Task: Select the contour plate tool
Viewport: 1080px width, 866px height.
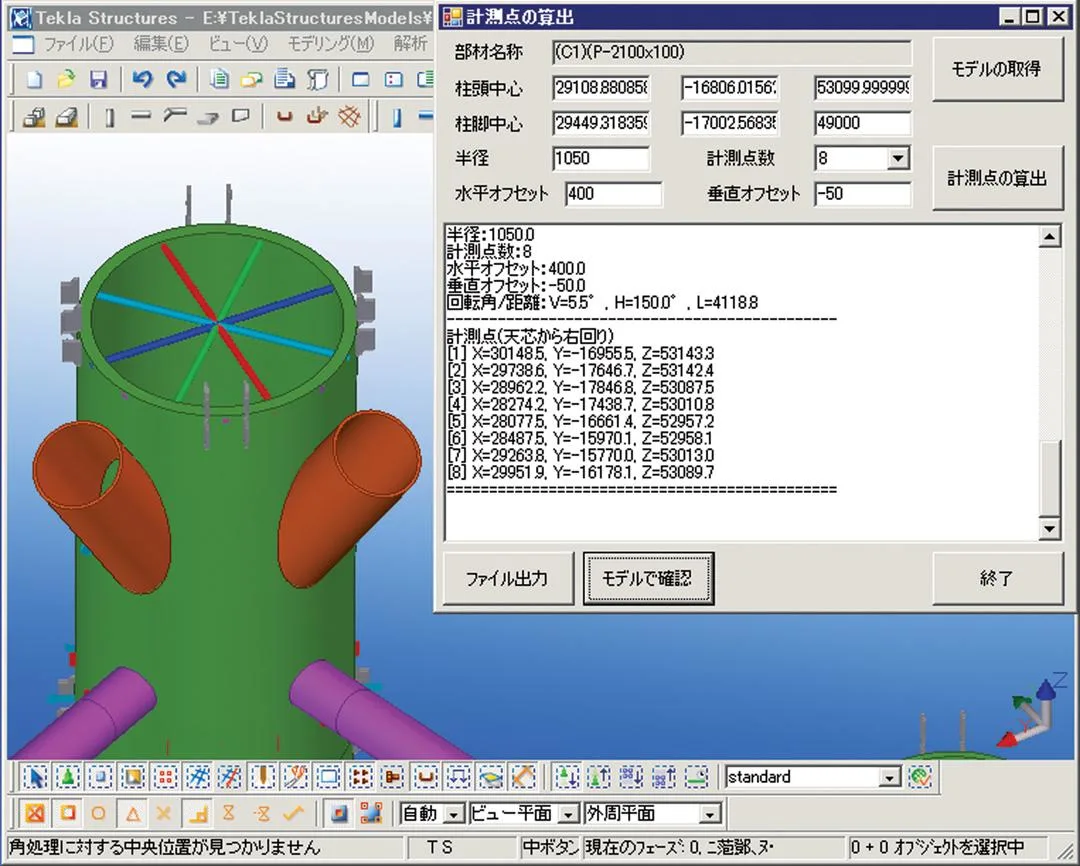Action: tap(240, 117)
